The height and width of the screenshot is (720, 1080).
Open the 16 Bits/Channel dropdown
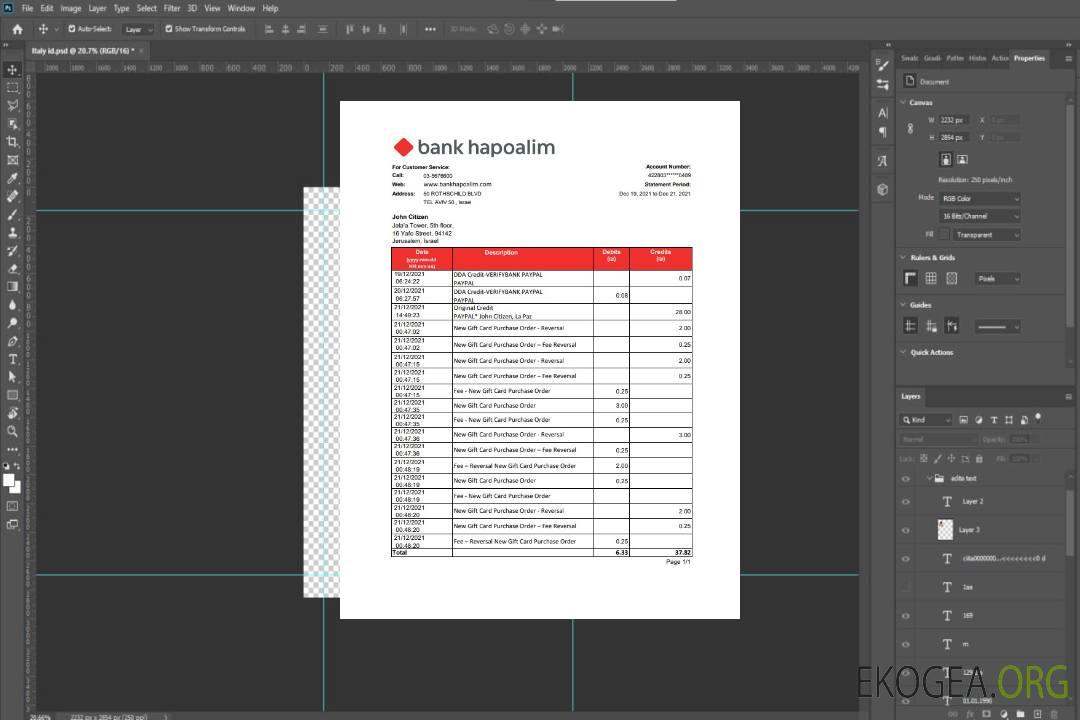980,216
